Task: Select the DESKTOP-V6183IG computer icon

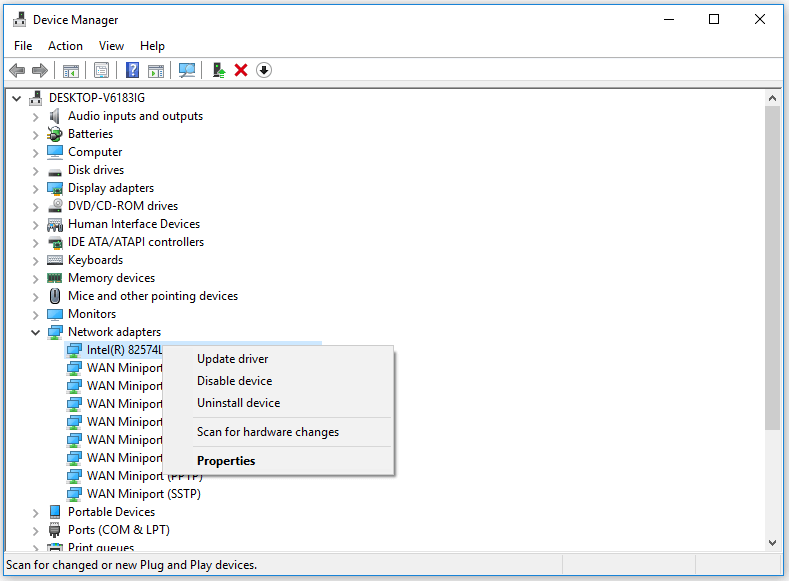Action: tap(35, 98)
